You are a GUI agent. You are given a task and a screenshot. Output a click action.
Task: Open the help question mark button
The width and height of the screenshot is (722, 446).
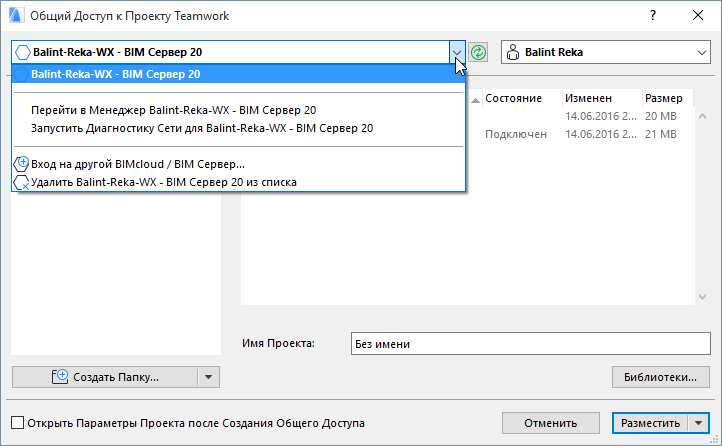652,15
